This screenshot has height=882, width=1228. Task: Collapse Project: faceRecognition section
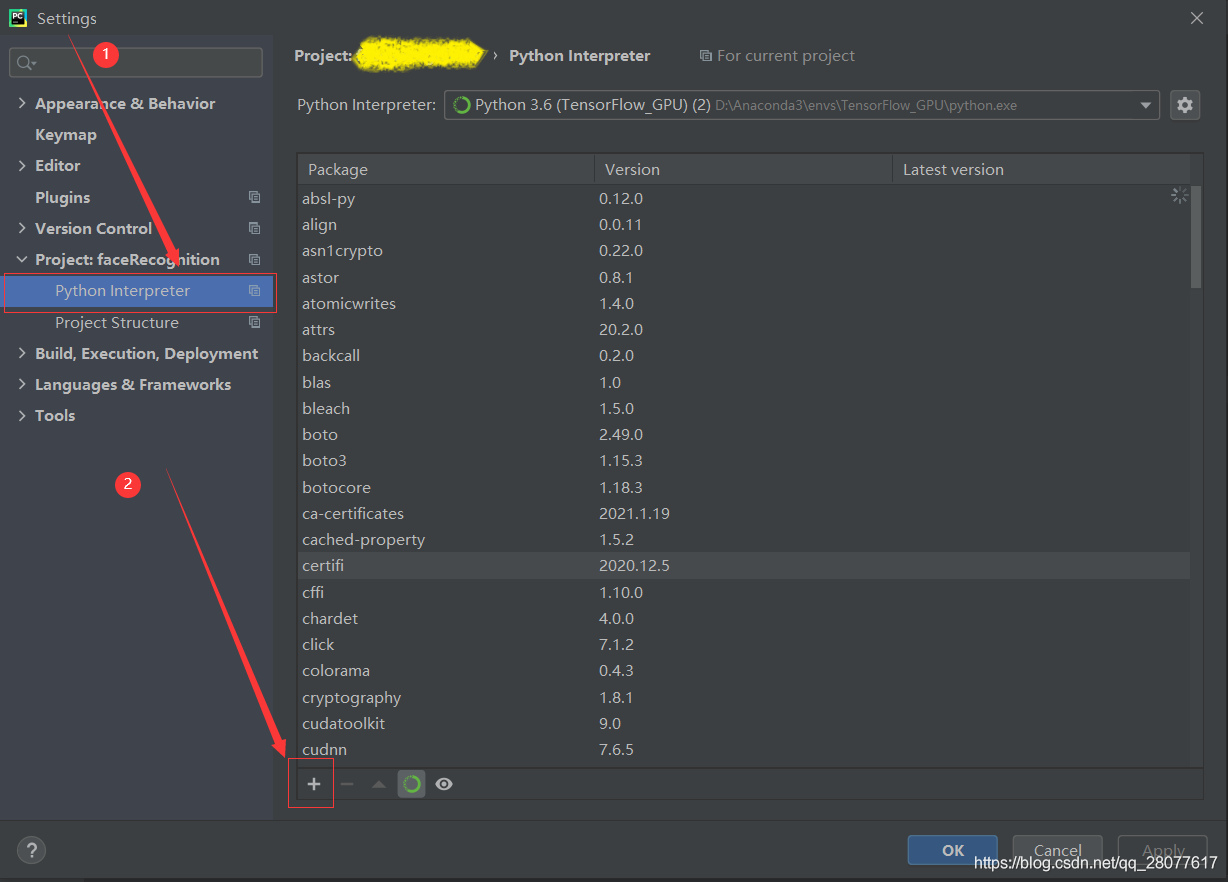pos(22,259)
